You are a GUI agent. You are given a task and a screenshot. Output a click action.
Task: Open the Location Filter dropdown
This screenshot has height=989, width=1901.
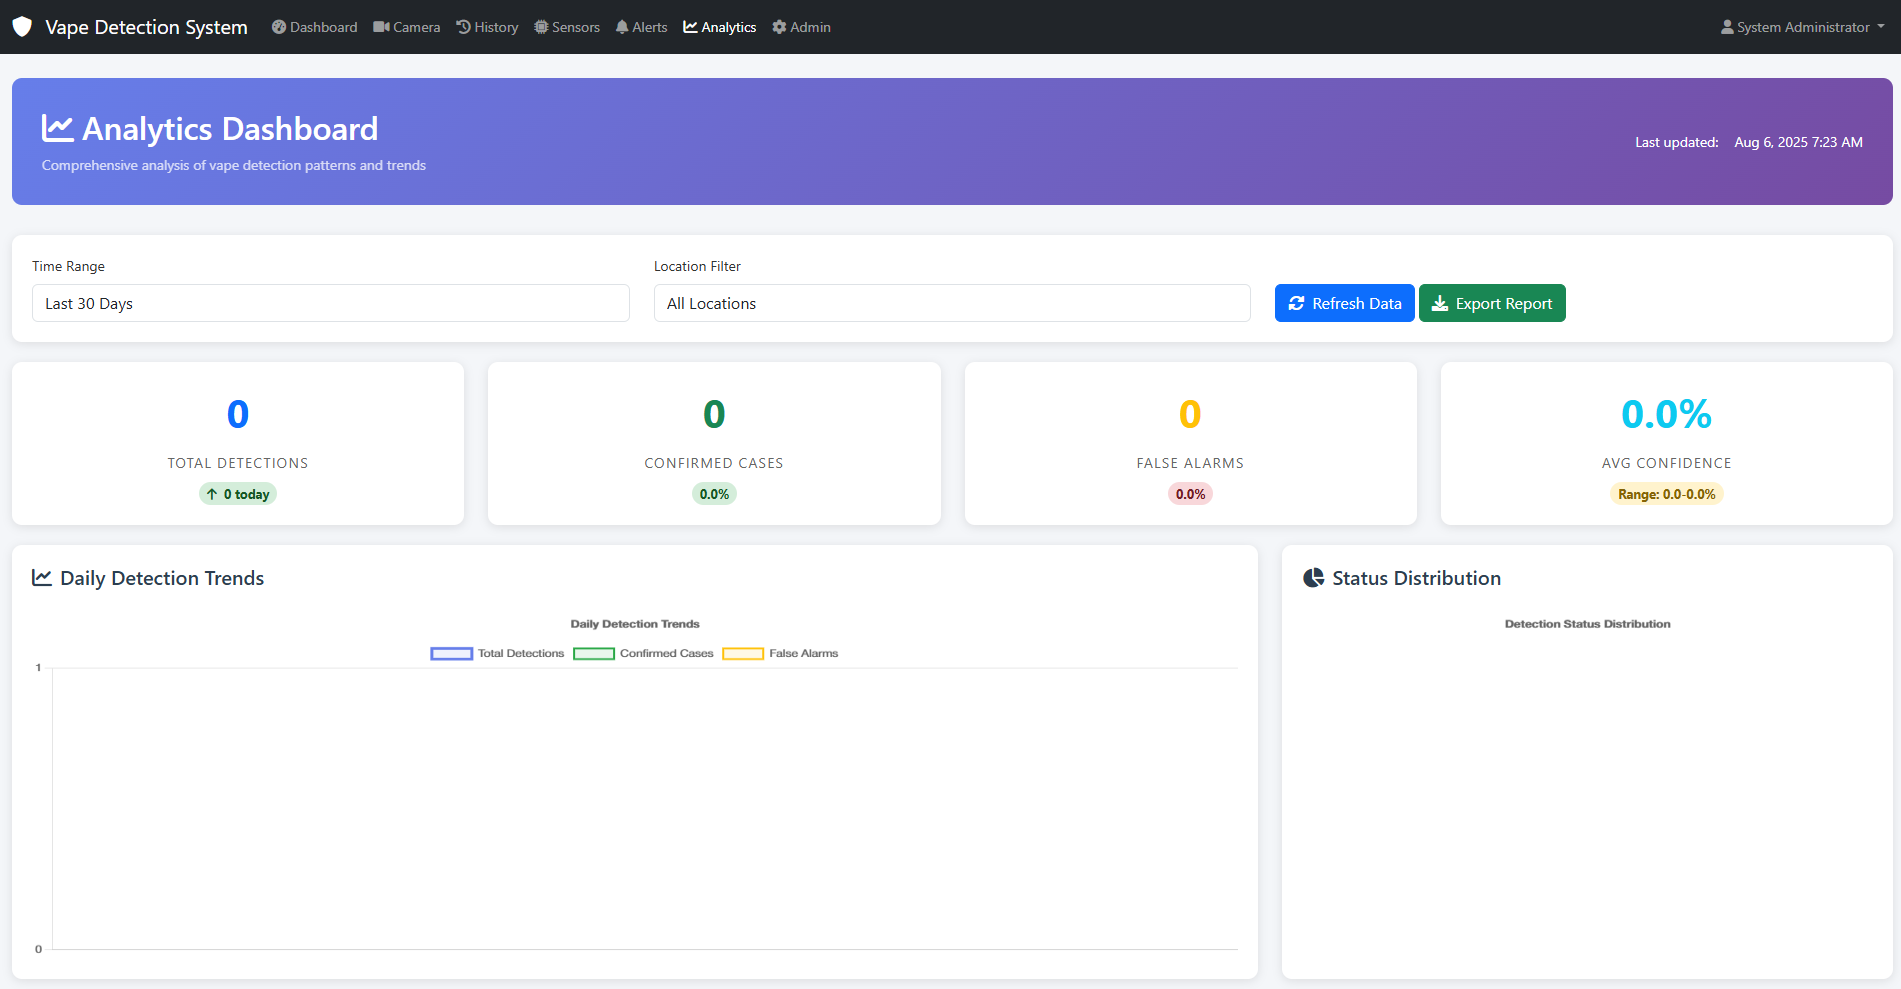(951, 303)
